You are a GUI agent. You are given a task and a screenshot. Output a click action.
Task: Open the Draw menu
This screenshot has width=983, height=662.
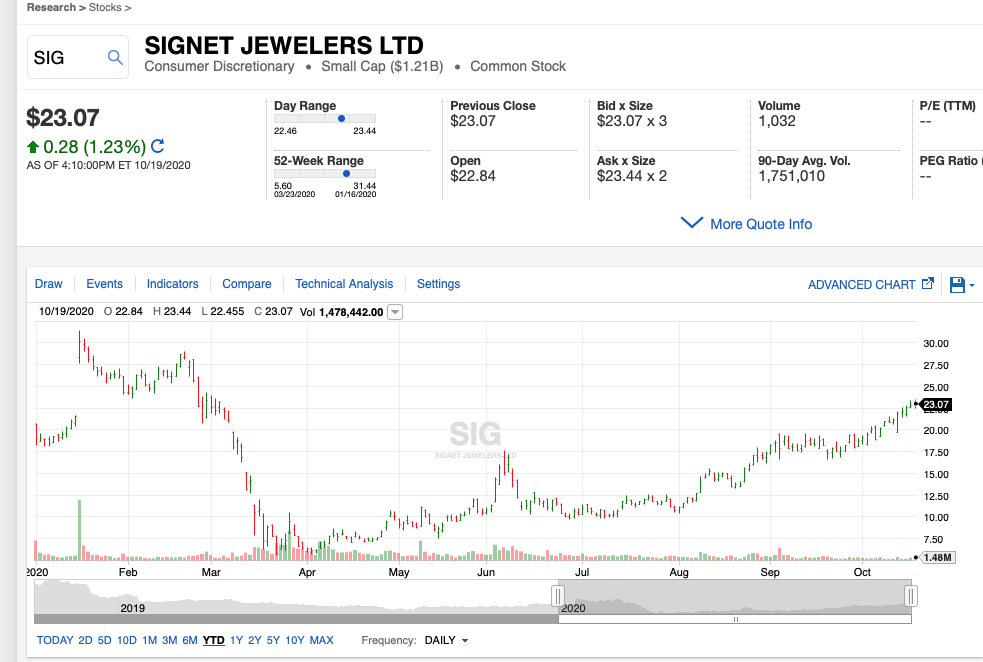[x=48, y=283]
